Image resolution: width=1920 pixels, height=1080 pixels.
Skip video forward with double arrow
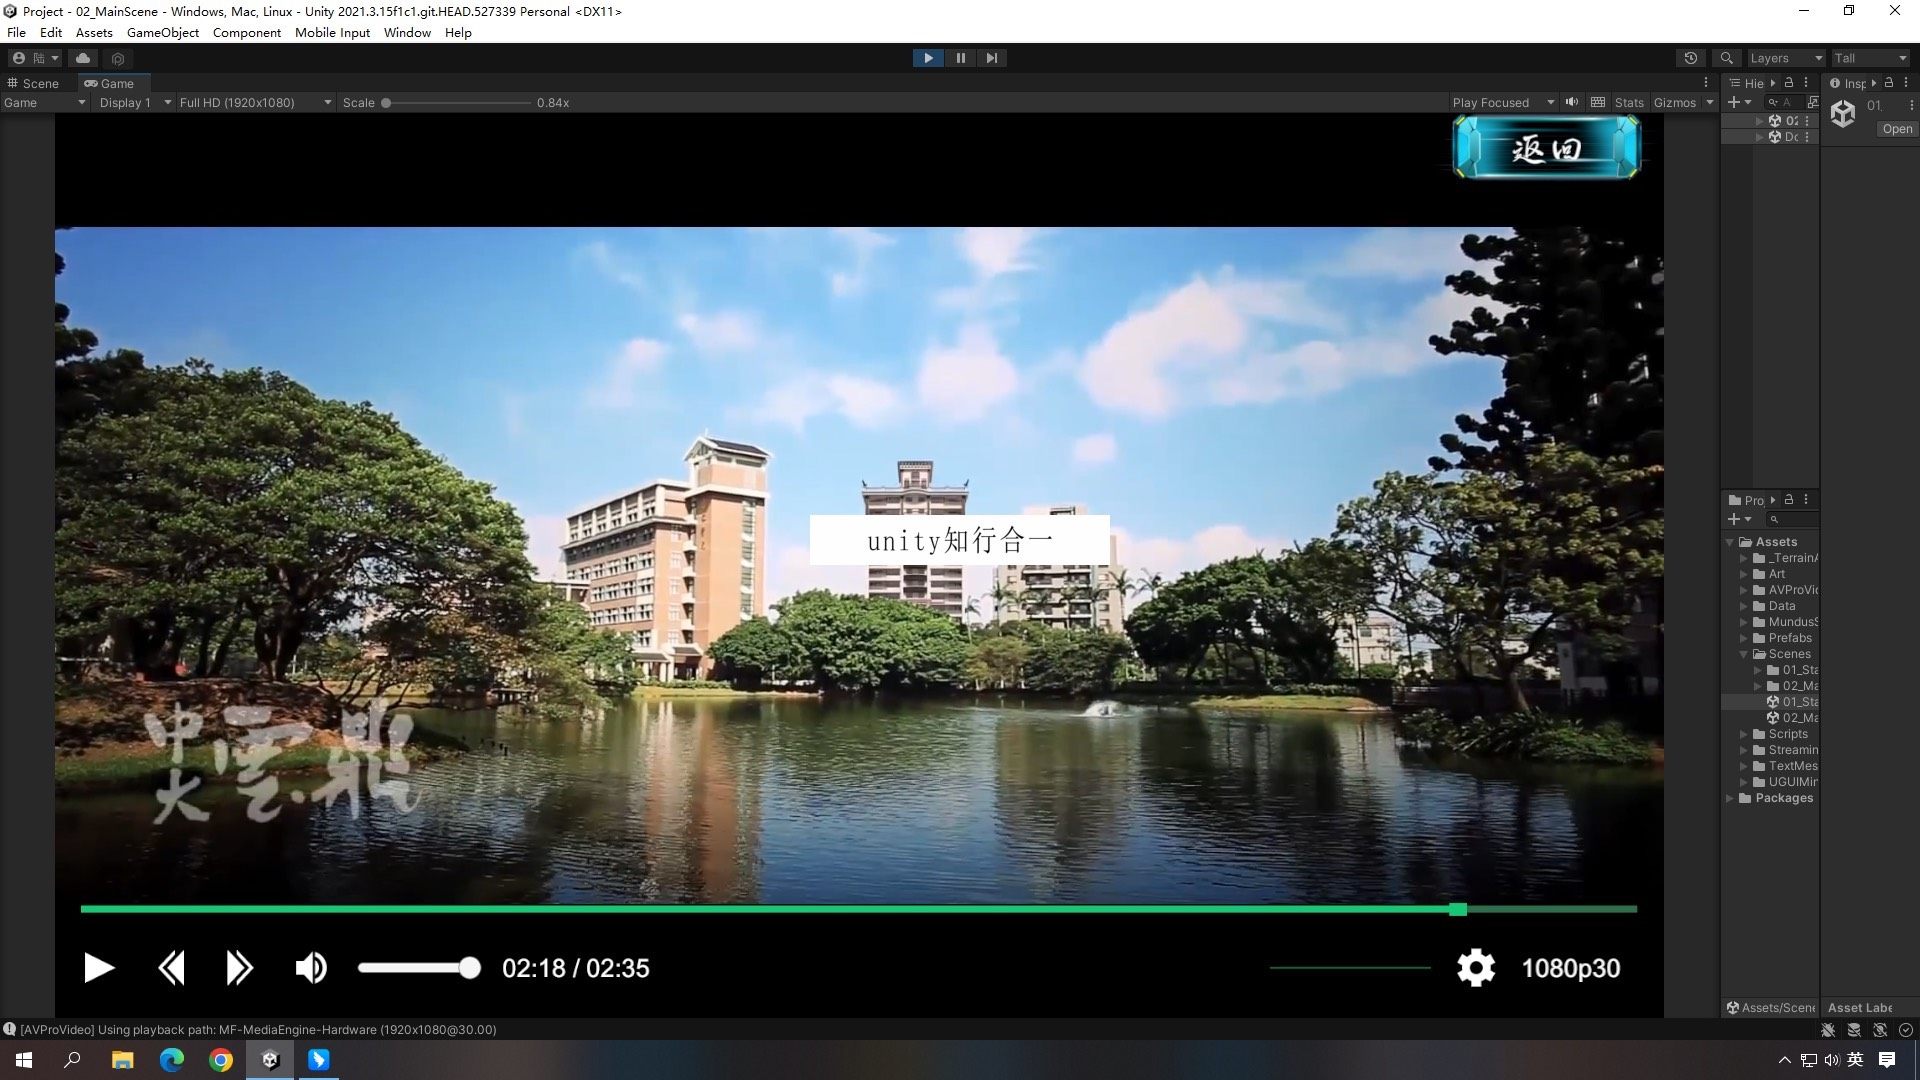pos(239,968)
